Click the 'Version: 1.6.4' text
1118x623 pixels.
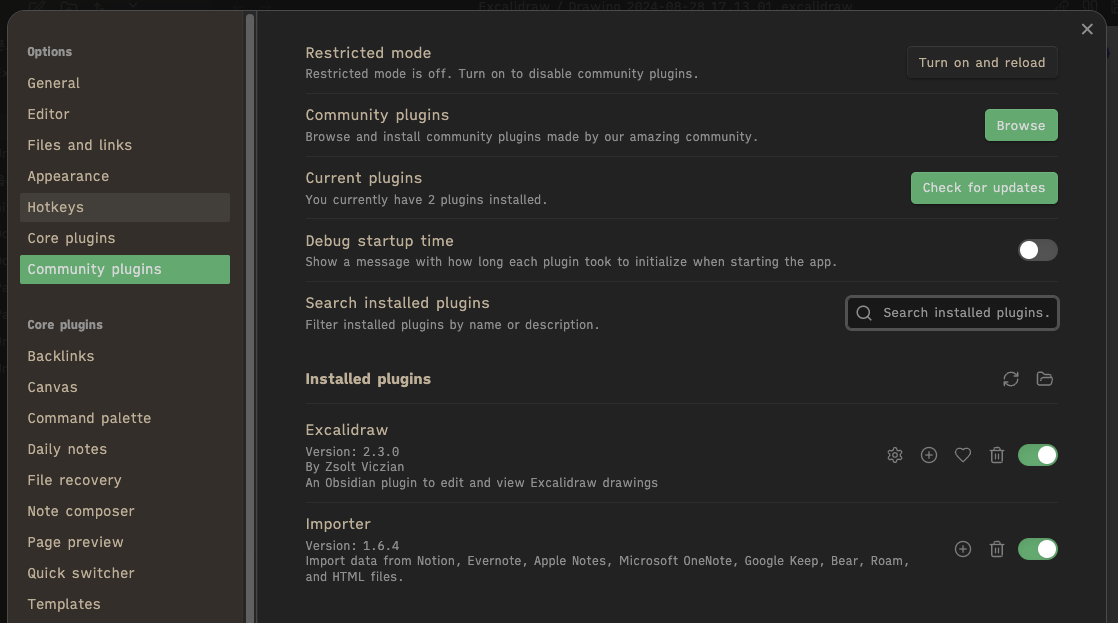point(352,546)
